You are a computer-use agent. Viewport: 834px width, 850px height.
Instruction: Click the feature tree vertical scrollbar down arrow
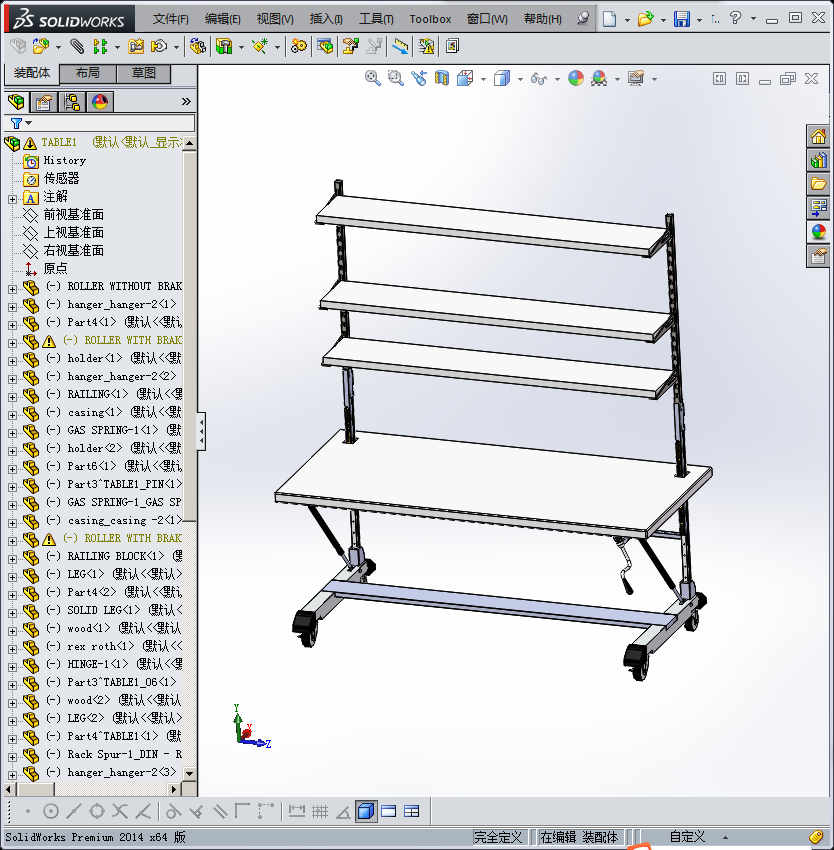pos(189,773)
